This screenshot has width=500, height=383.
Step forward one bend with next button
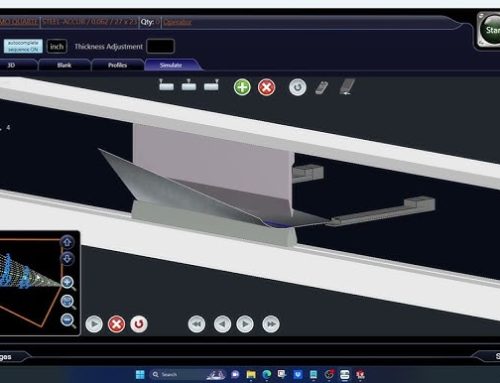245,324
